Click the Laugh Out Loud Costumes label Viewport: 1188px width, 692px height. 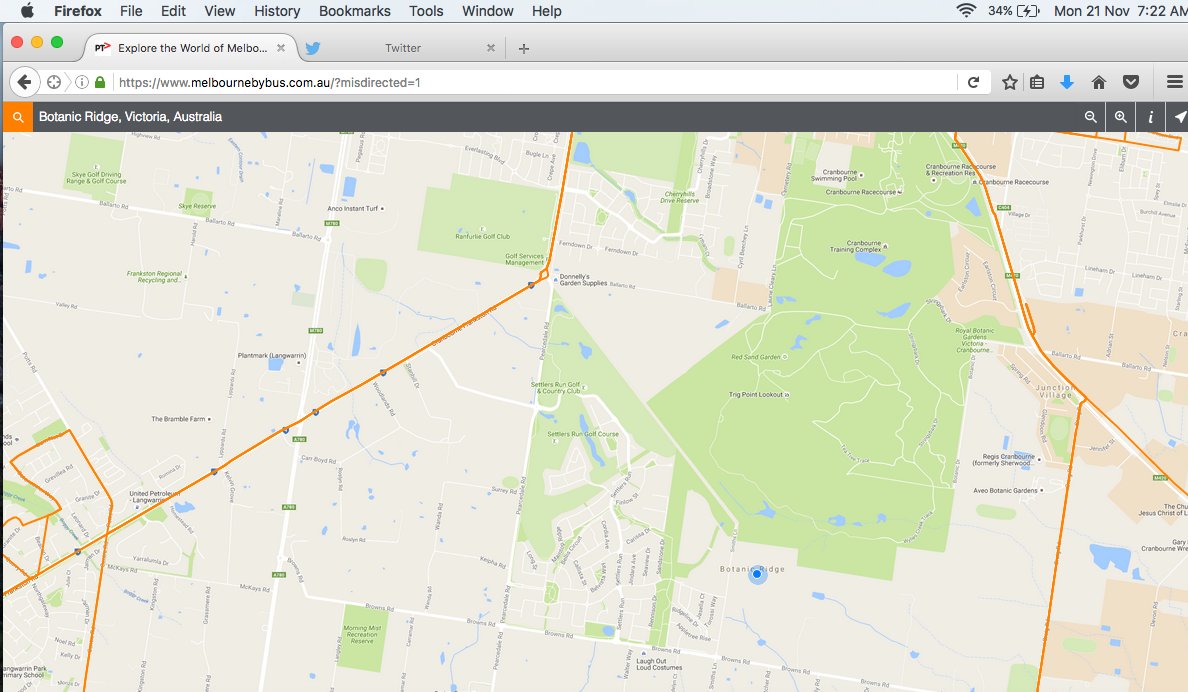click(658, 664)
